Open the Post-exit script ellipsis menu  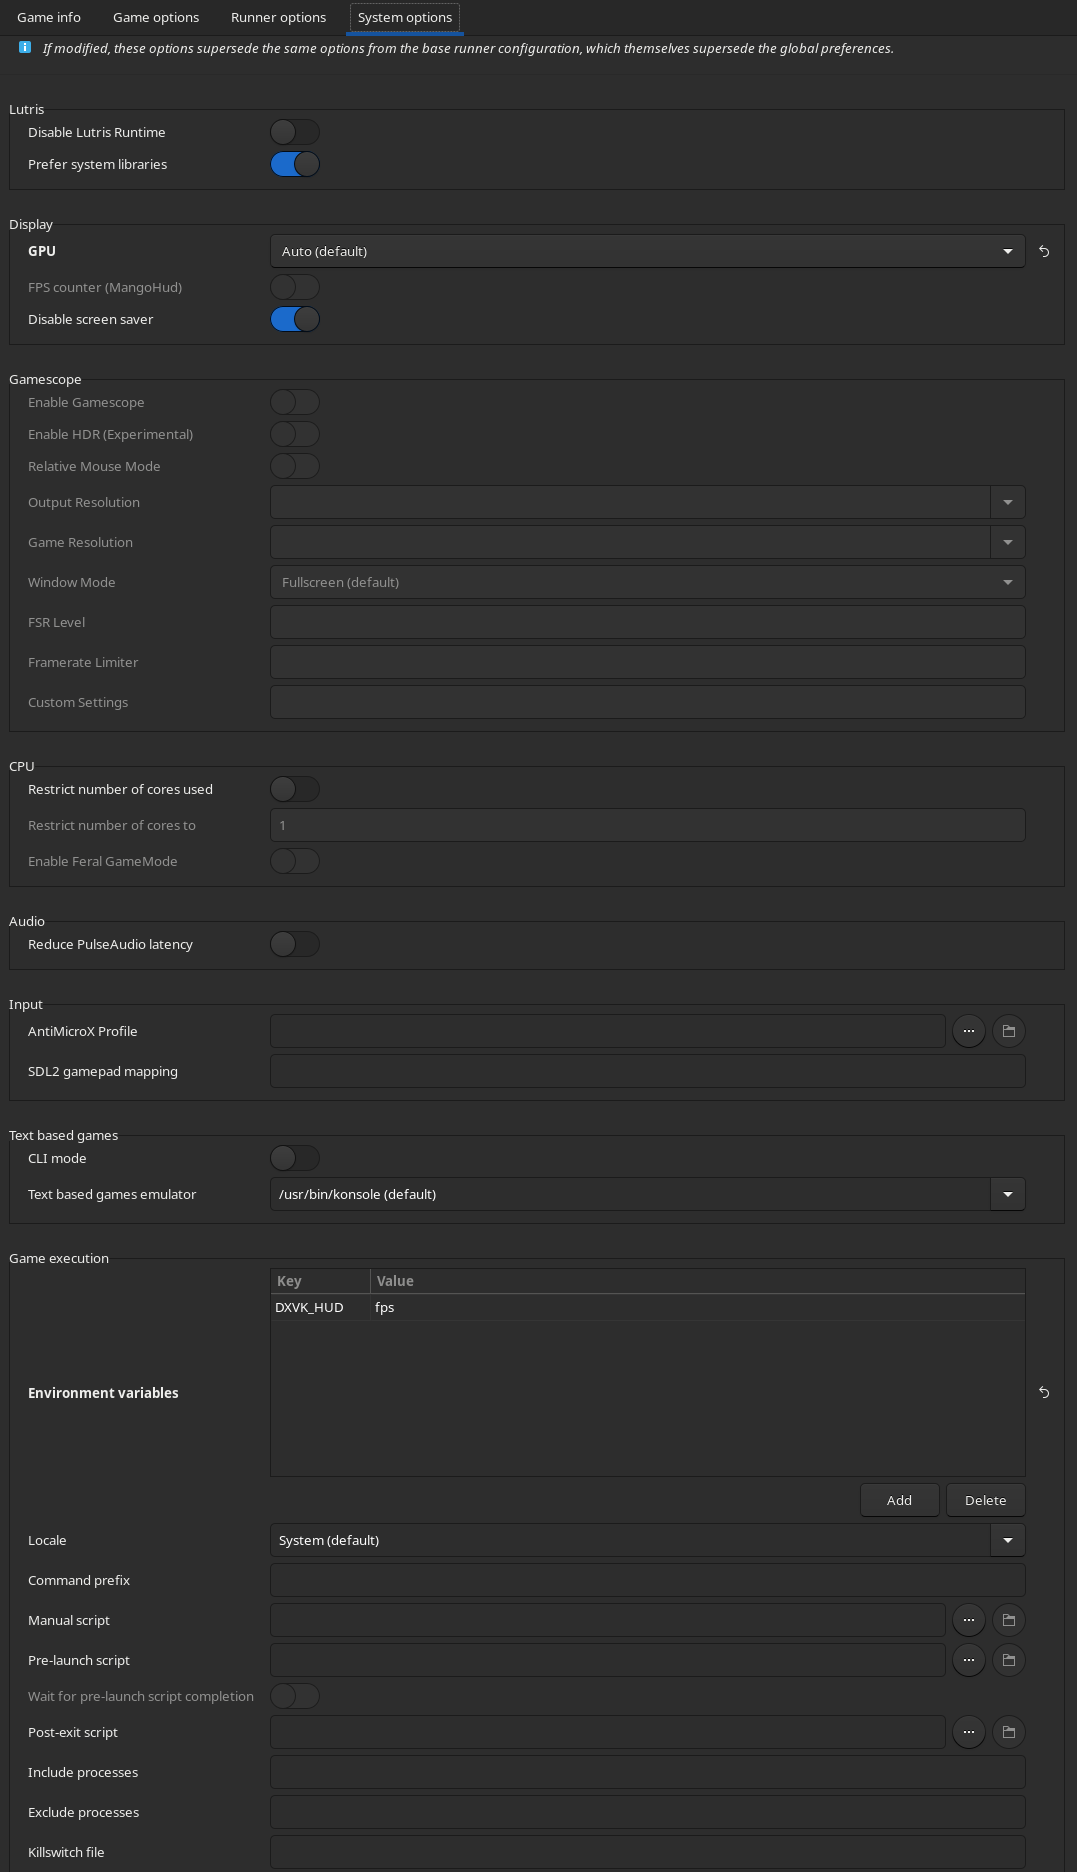point(969,1732)
